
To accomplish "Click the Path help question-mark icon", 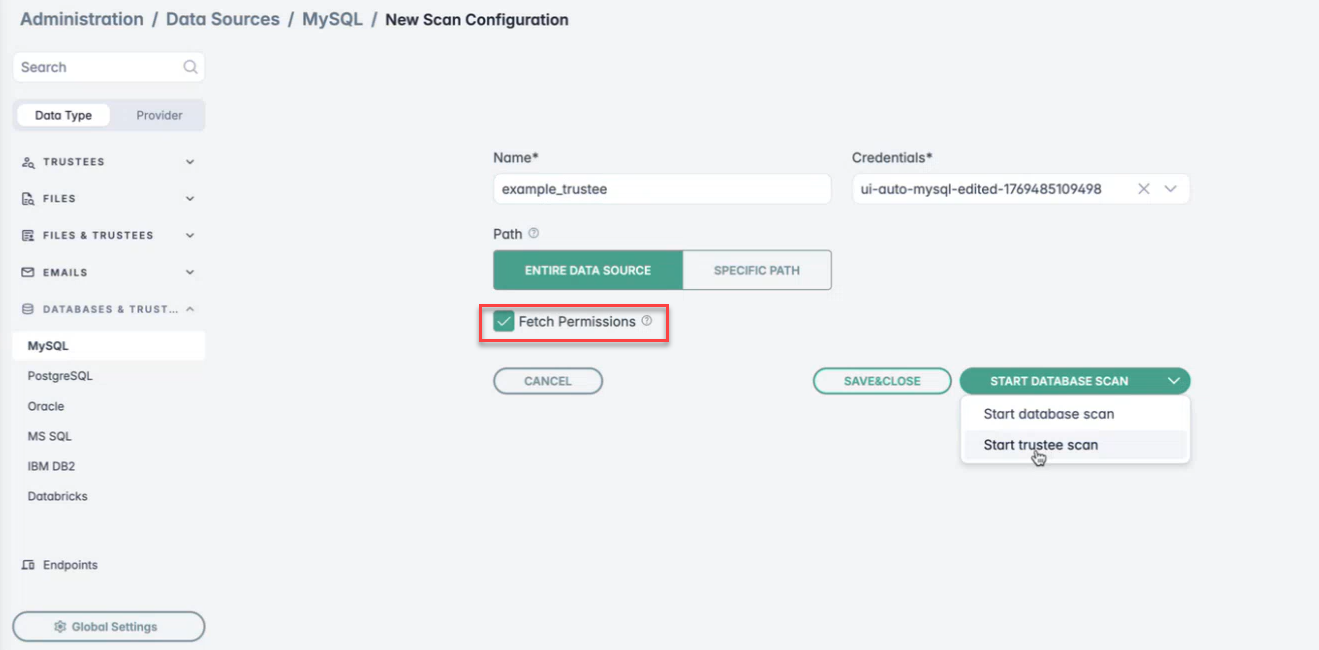I will (533, 234).
